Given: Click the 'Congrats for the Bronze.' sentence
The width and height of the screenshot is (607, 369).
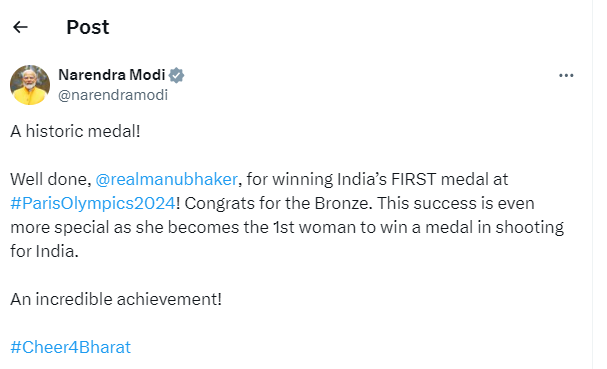Looking at the screenshot, I should 278,204.
